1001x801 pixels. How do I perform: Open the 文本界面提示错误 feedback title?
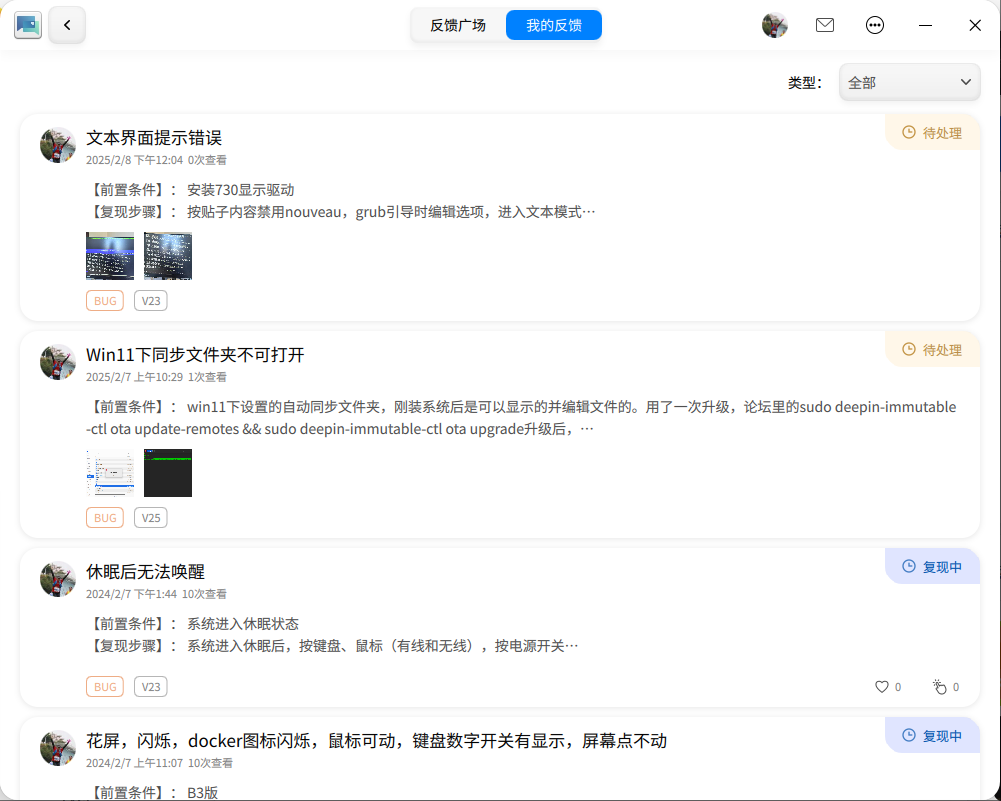tap(154, 138)
